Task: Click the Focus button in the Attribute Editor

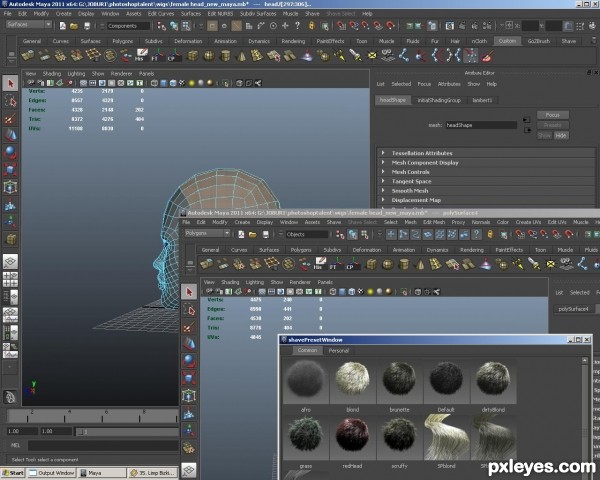Action: pos(553,115)
